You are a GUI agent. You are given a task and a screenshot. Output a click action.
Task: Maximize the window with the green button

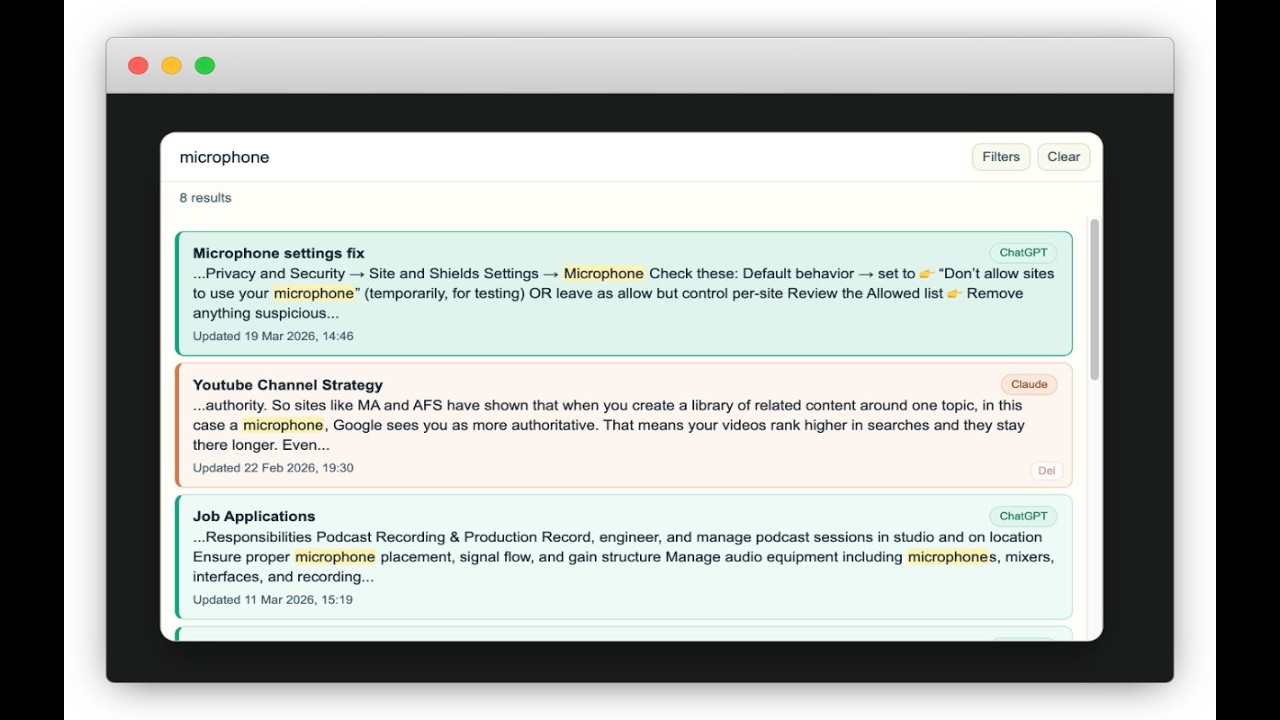pos(205,66)
